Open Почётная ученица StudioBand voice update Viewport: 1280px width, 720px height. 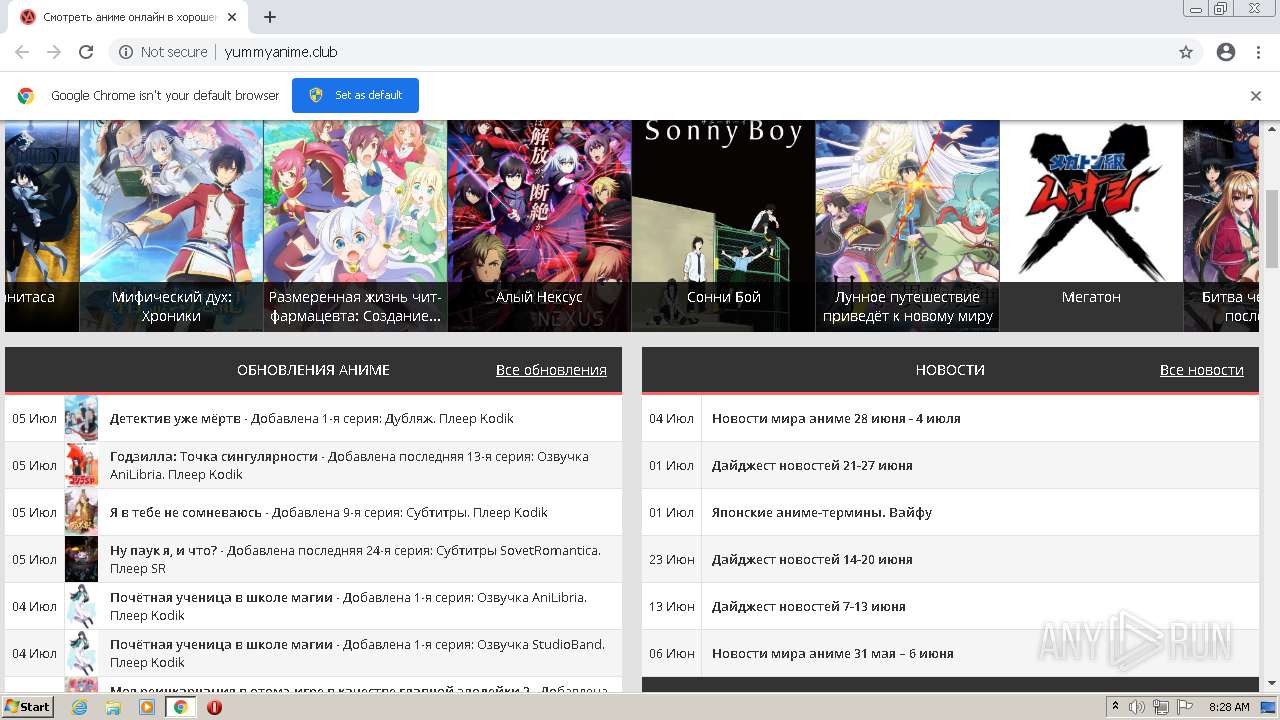(357, 653)
